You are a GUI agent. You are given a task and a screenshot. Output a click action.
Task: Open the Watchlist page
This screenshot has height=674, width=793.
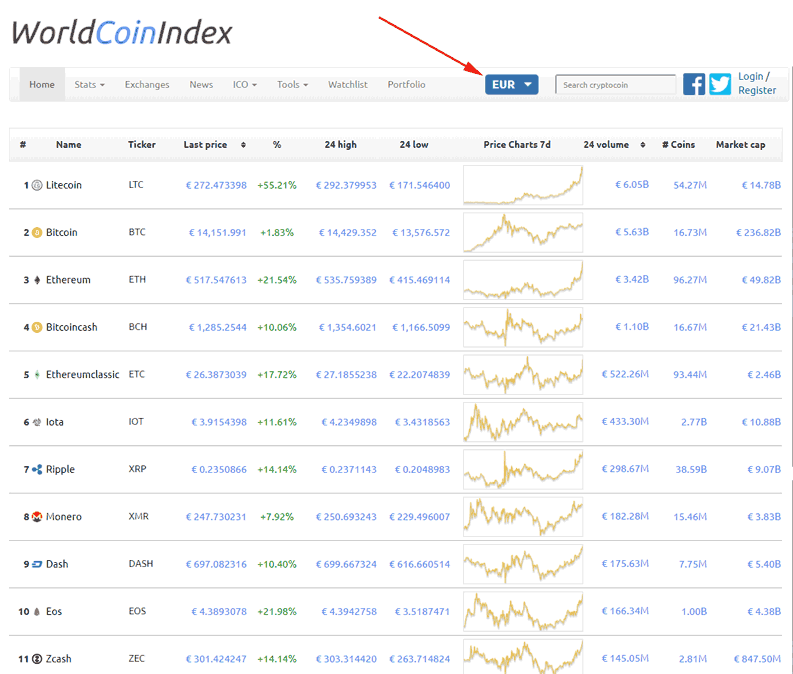348,84
